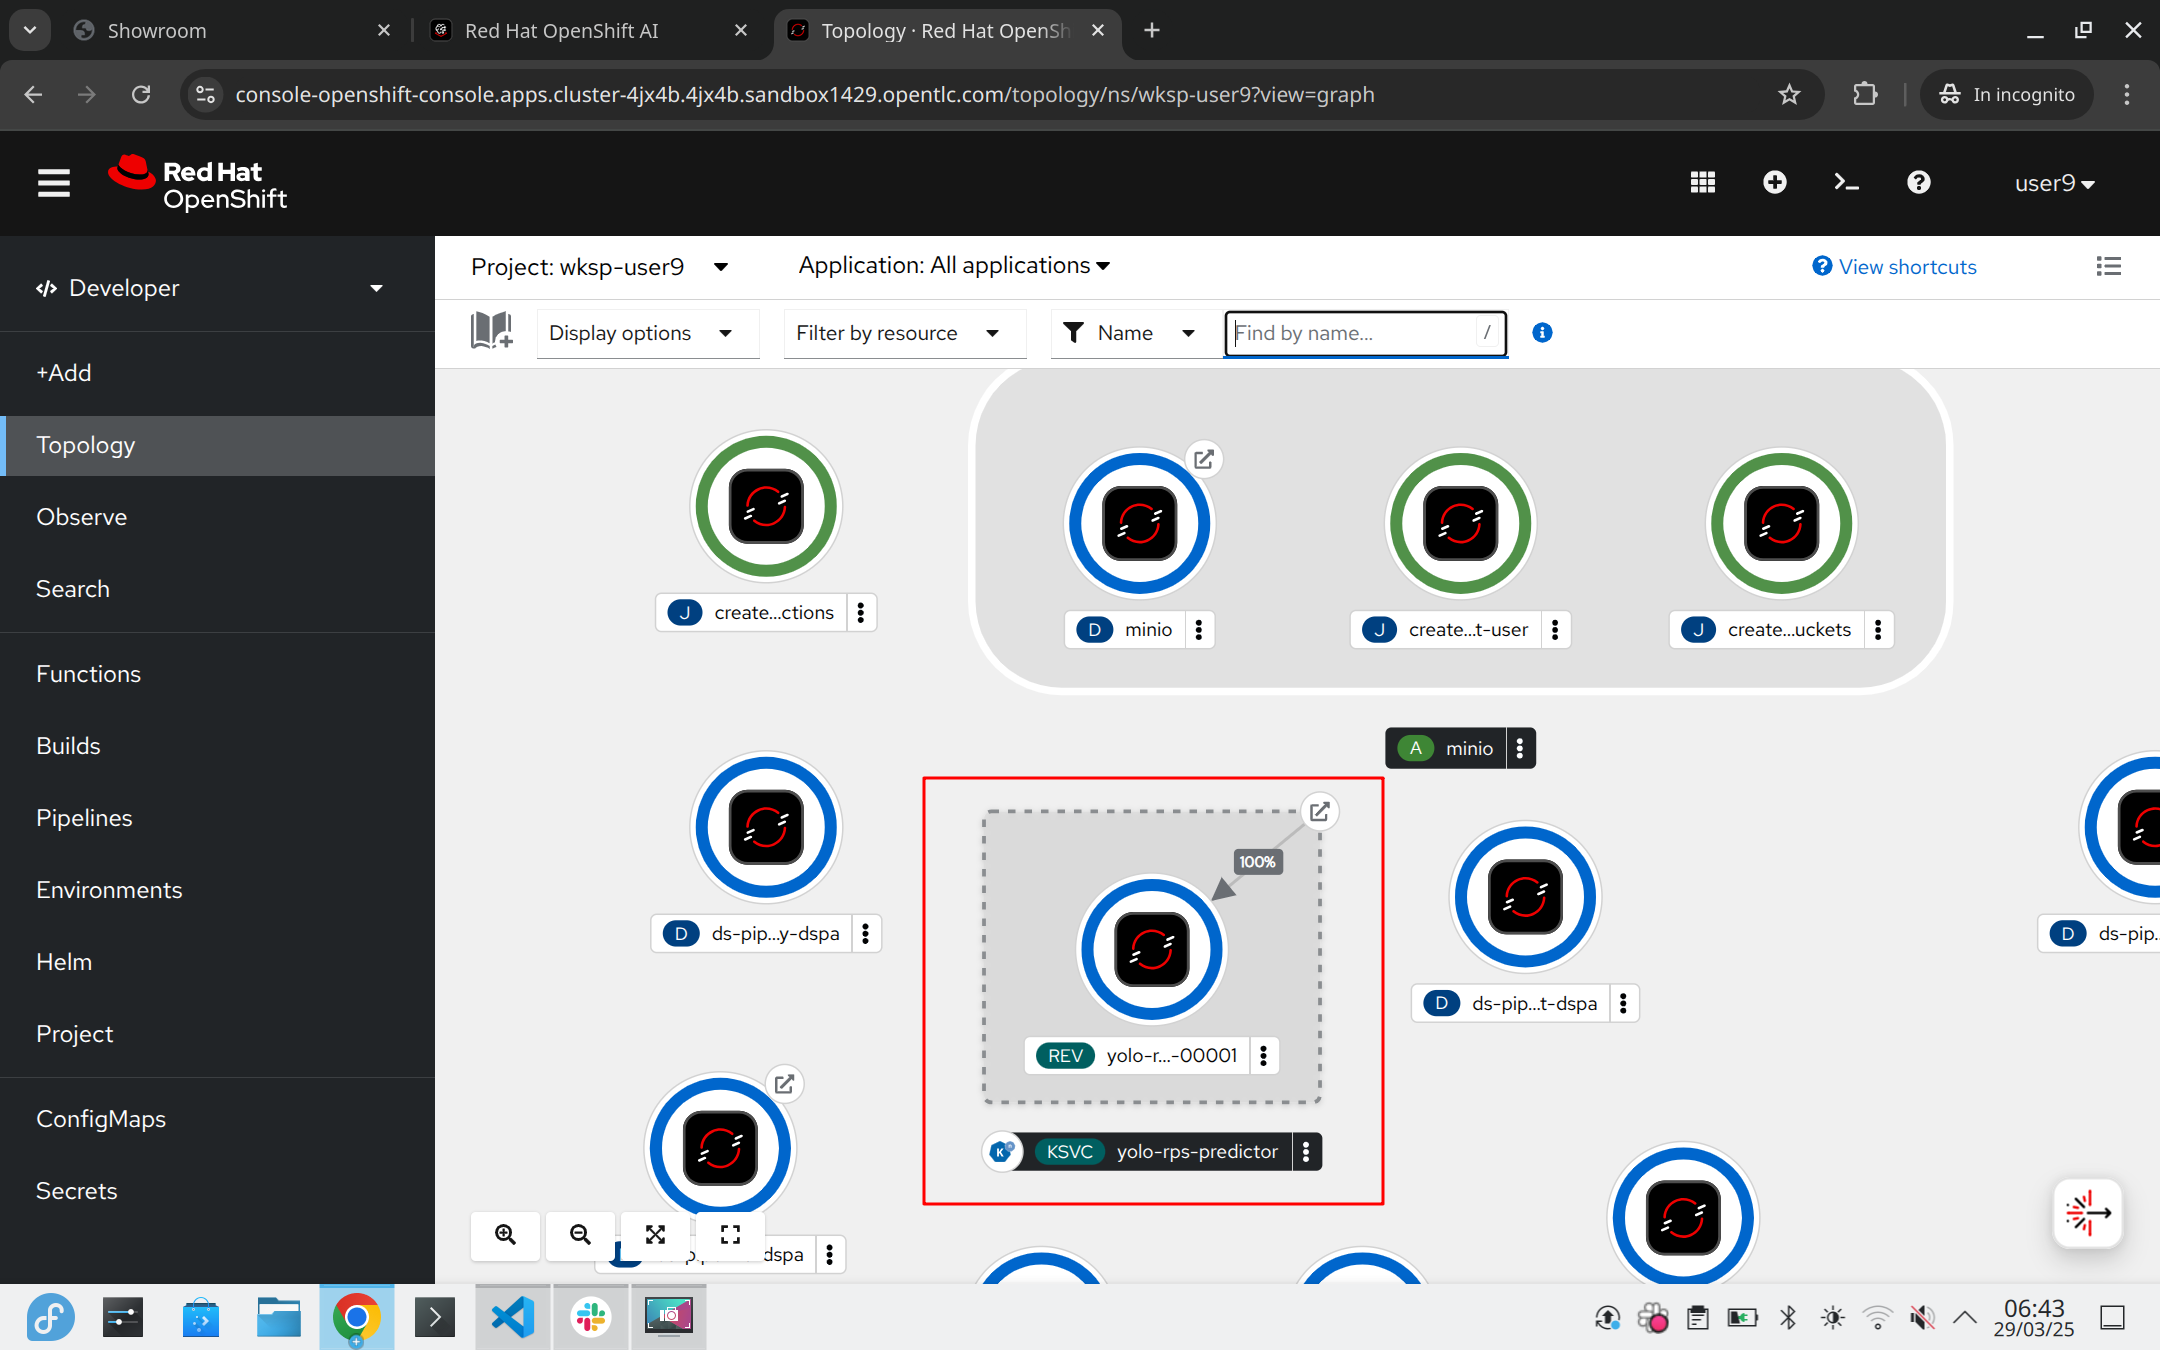Open the web terminal icon
The height and width of the screenshot is (1350, 2160).
point(1846,183)
